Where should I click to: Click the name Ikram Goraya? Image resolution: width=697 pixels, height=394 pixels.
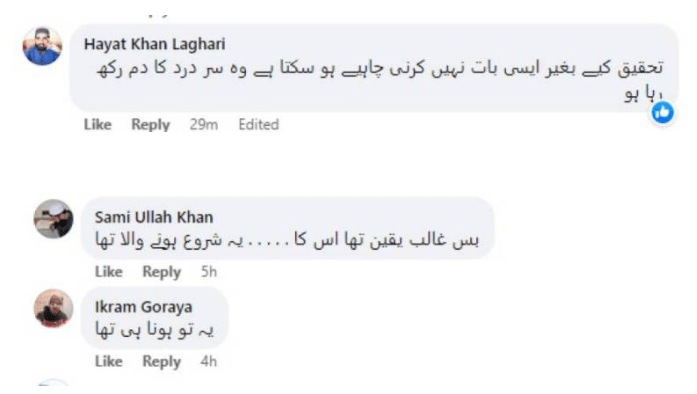coord(143,307)
